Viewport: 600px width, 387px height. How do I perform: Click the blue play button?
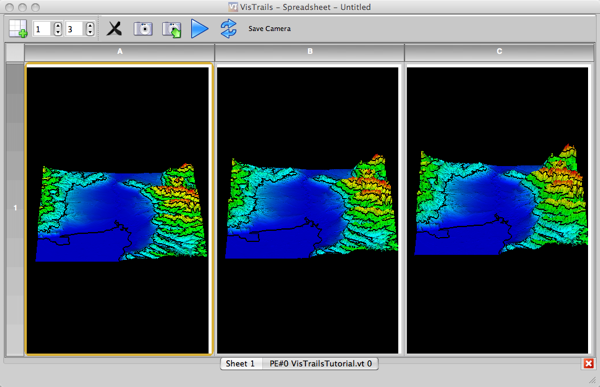(x=199, y=29)
